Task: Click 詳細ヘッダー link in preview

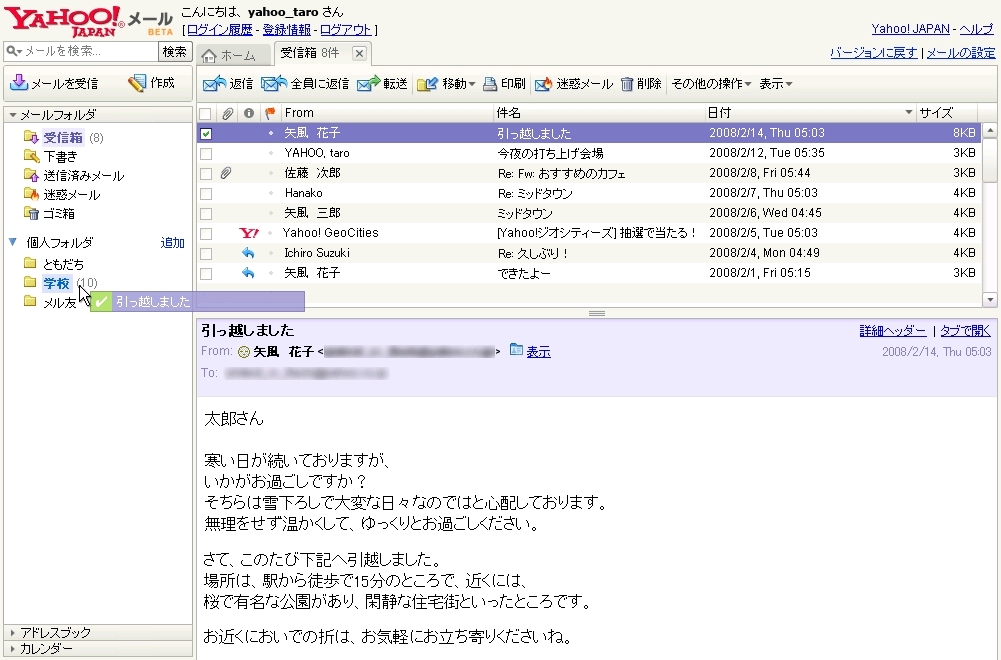Action: (892, 331)
